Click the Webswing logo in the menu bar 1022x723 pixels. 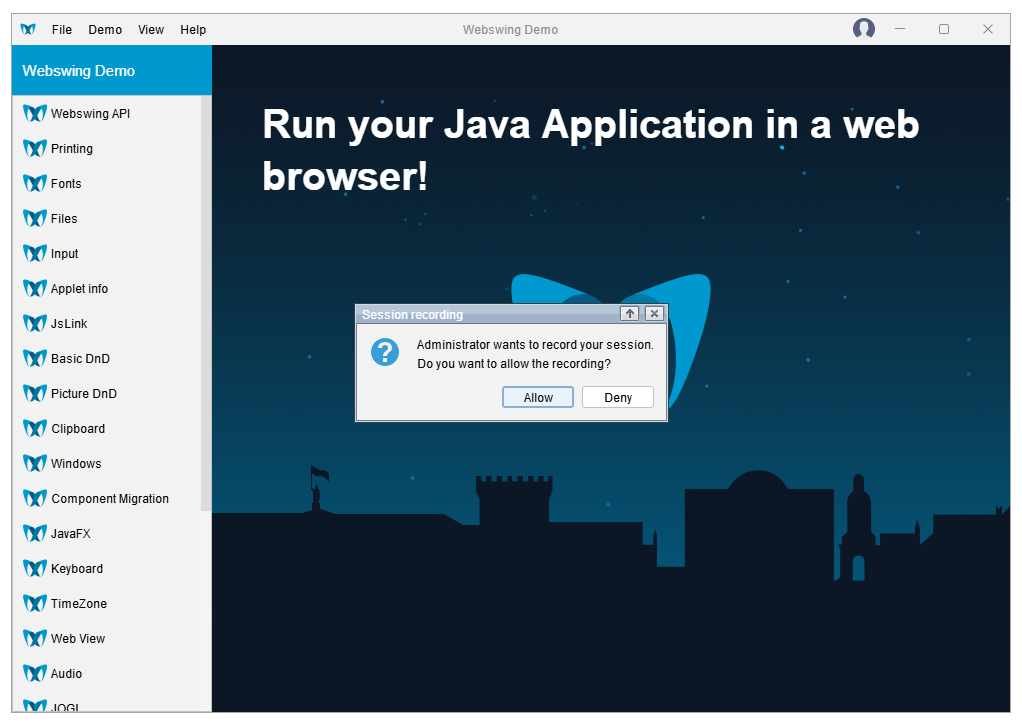pos(28,29)
